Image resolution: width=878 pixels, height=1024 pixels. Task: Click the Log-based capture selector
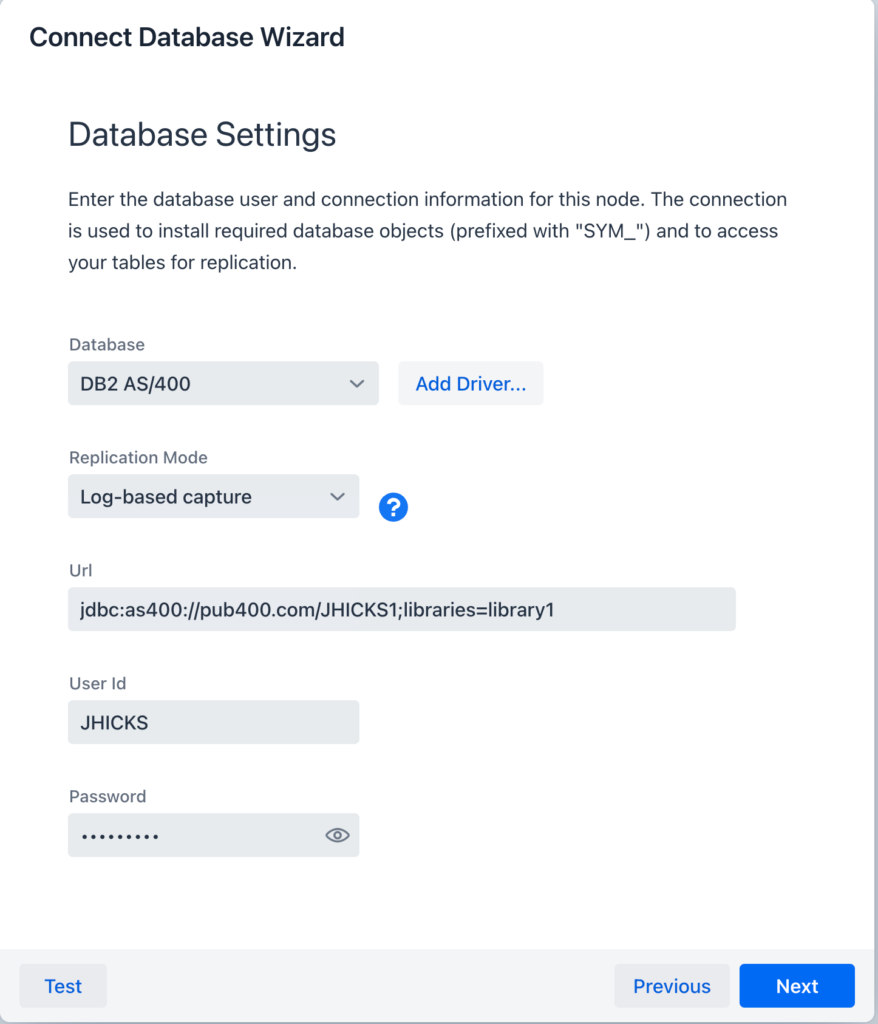(x=213, y=496)
